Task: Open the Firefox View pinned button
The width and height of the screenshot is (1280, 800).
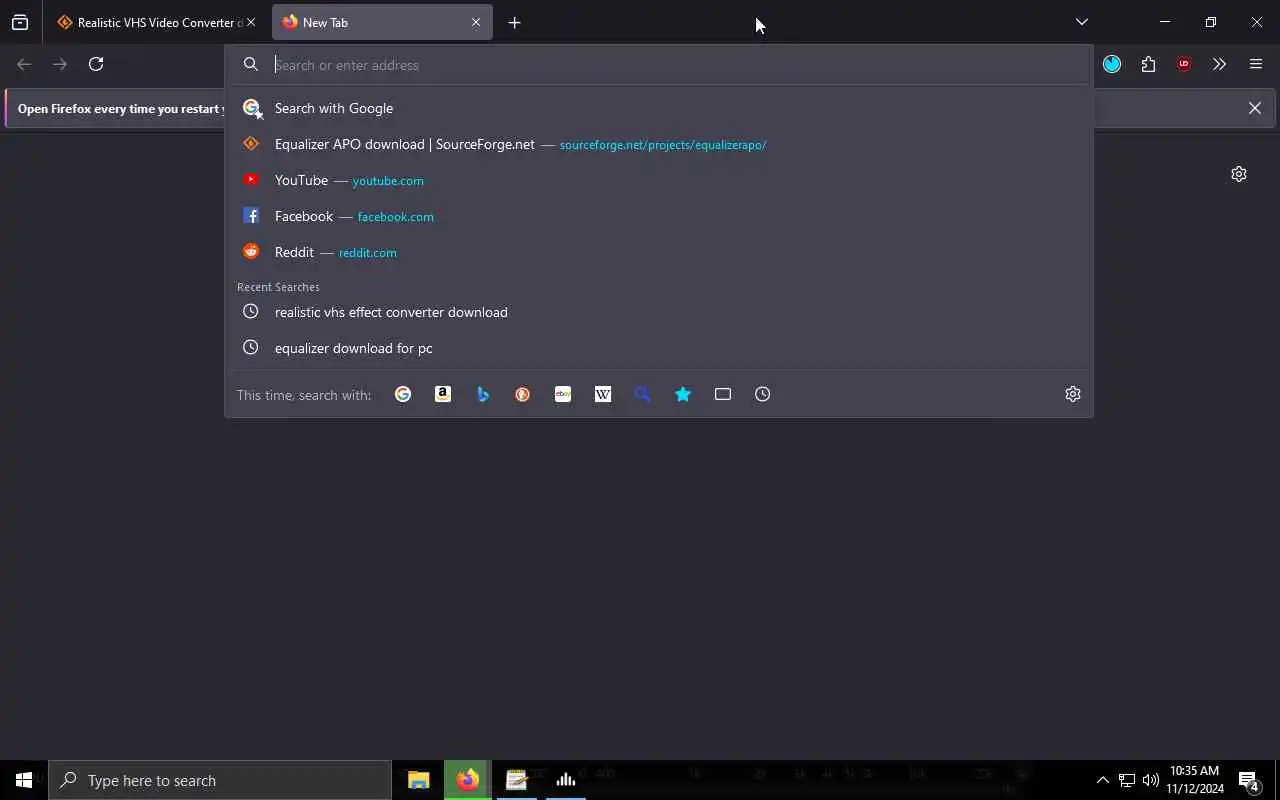Action: coord(20,22)
